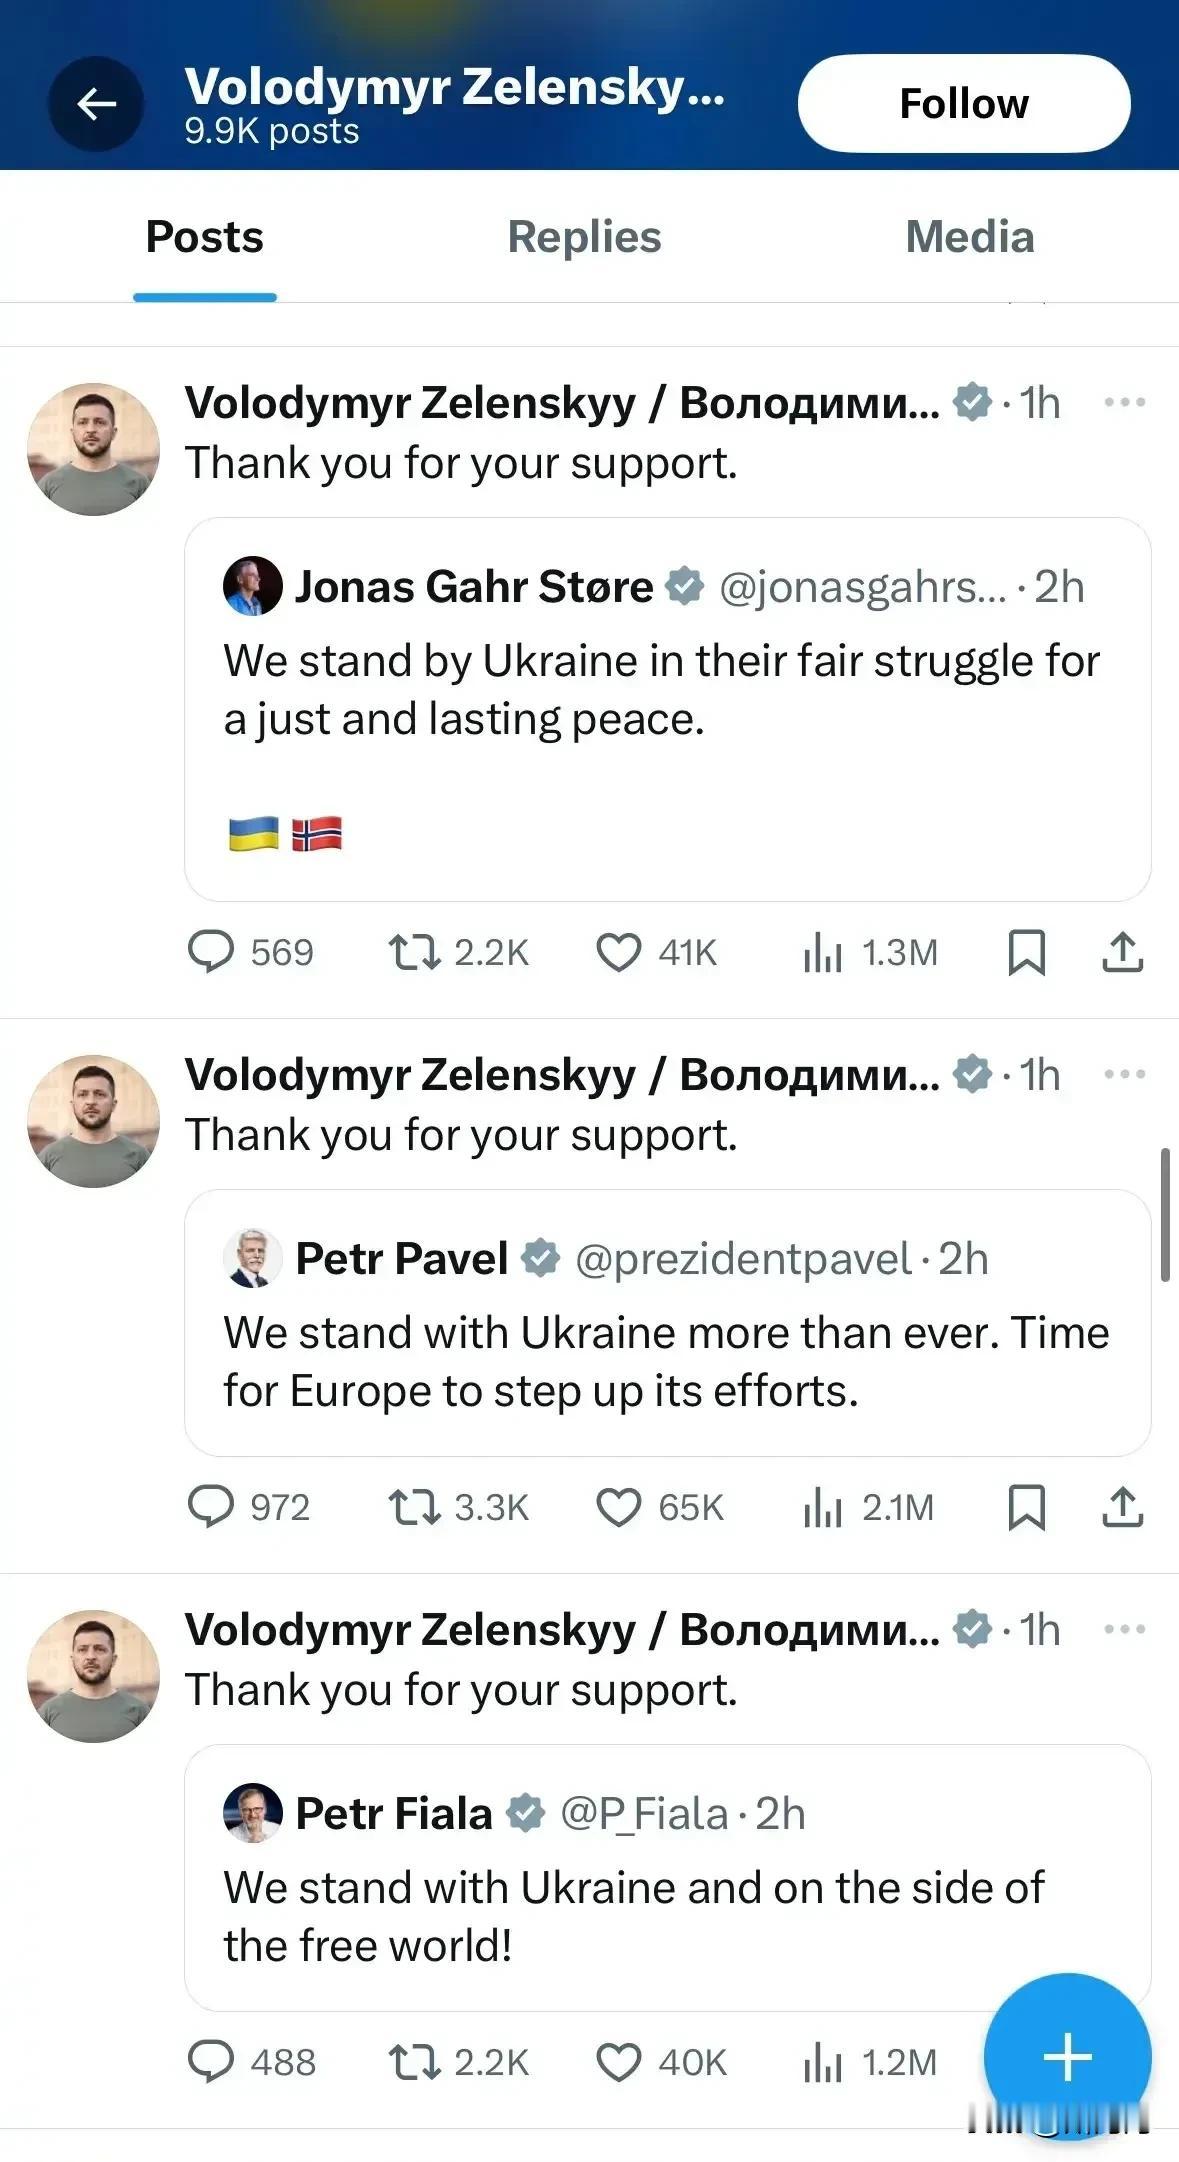Open the quoted Petr Pavel tweet
The width and height of the screenshot is (1179, 2162).
(x=667, y=1323)
